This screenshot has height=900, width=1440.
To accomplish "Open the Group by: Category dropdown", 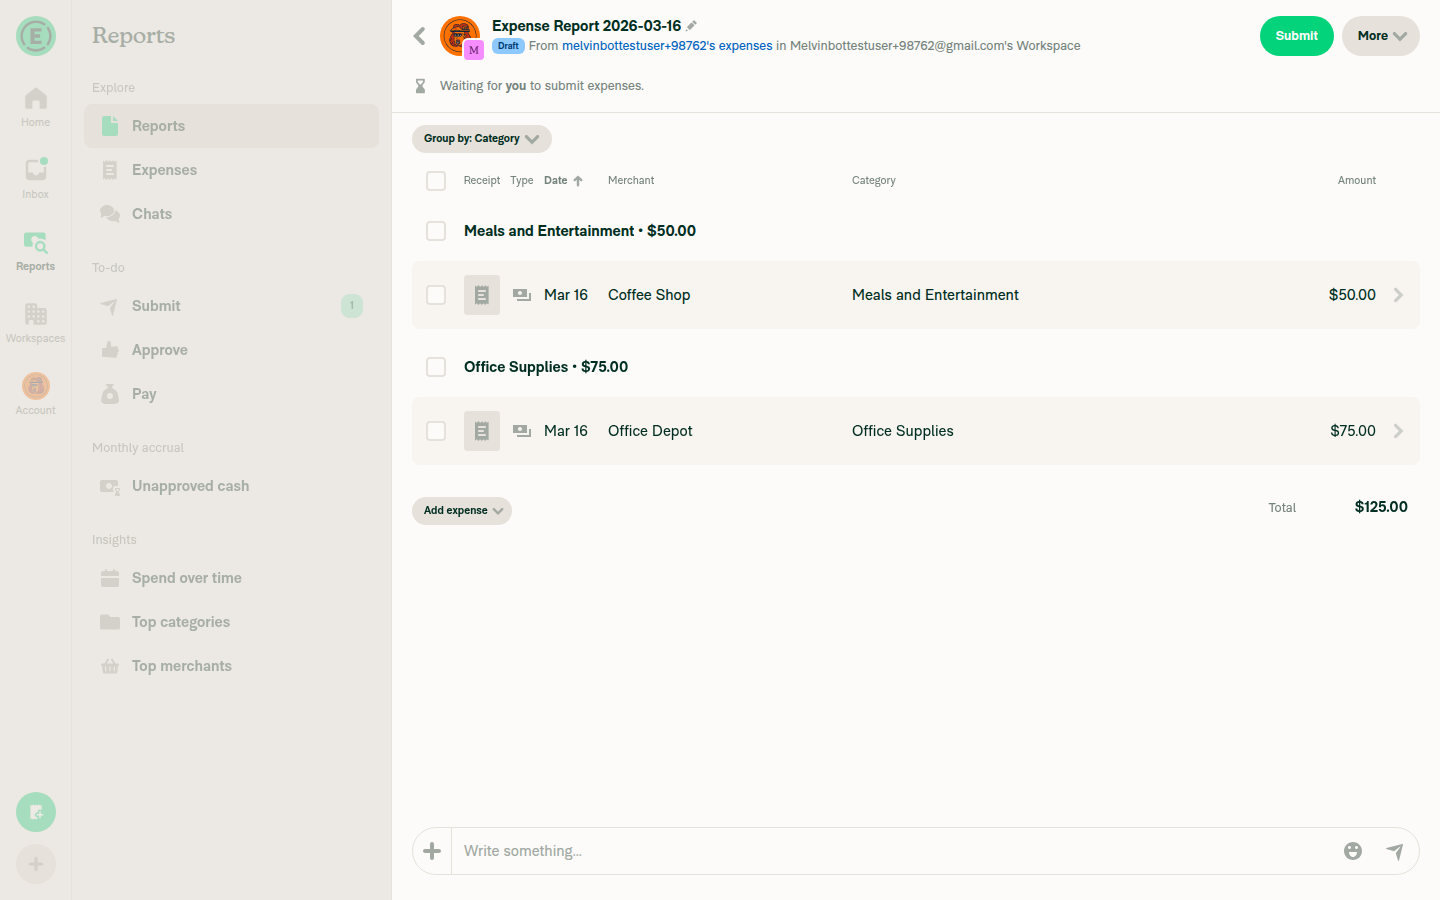I will [x=481, y=139].
